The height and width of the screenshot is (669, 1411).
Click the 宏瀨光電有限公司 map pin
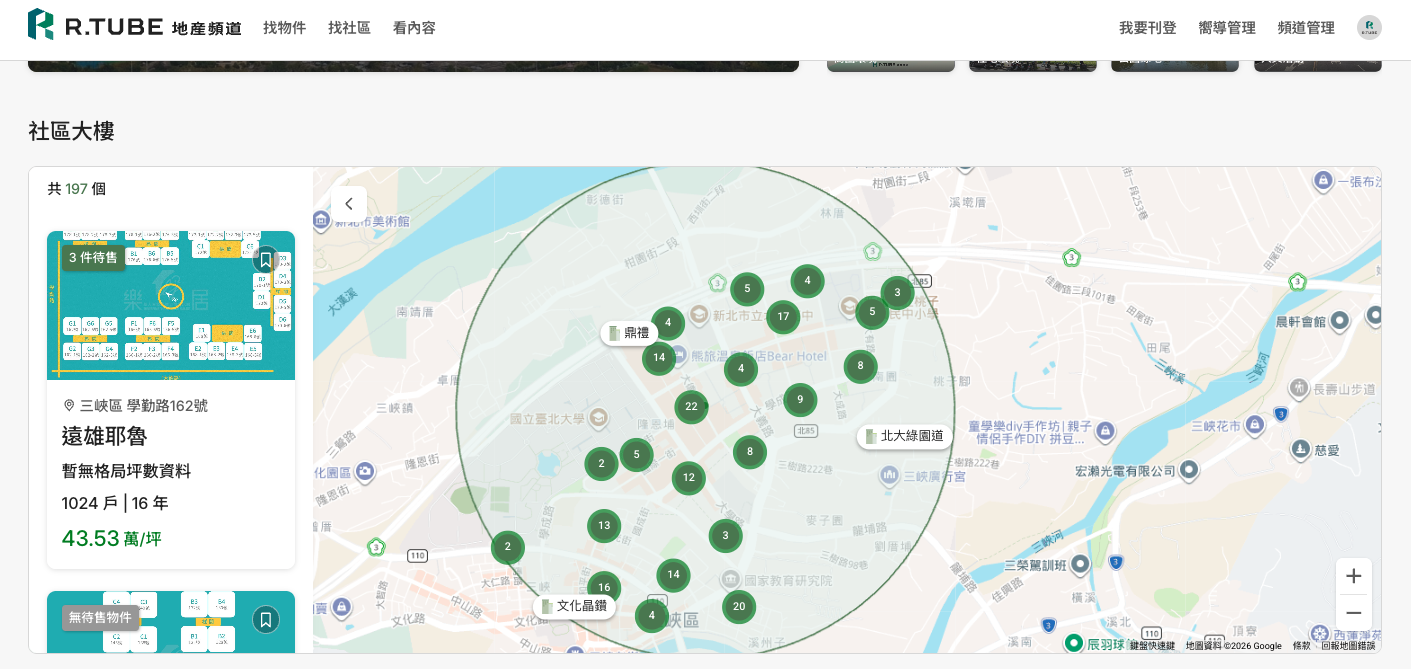coord(1189,470)
